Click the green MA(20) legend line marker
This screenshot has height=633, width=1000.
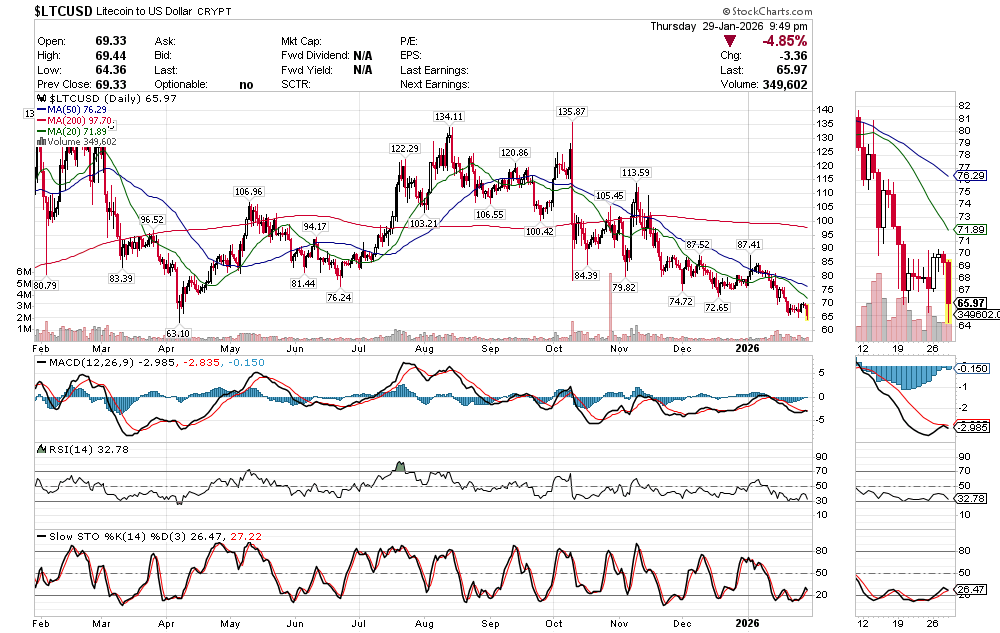40,131
